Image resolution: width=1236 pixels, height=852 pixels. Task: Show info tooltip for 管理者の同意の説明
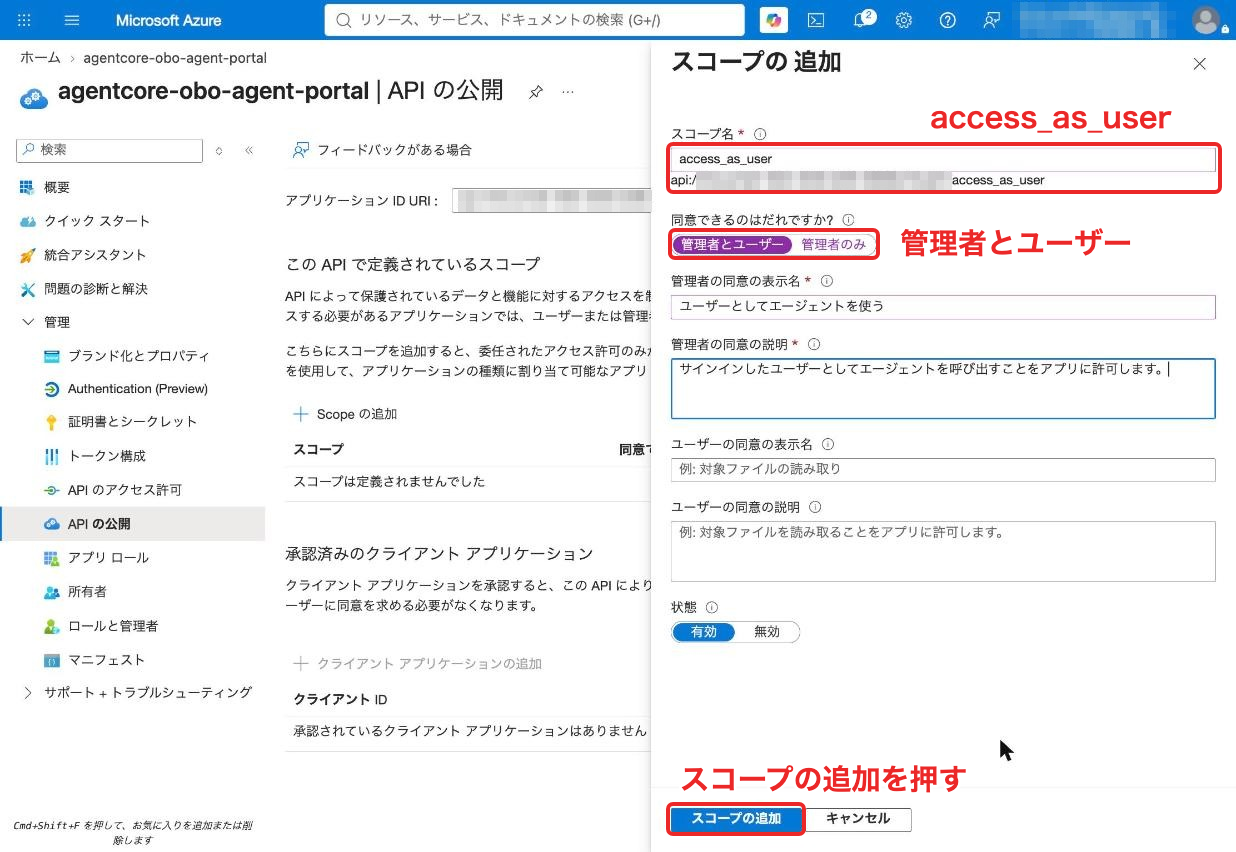pos(814,344)
